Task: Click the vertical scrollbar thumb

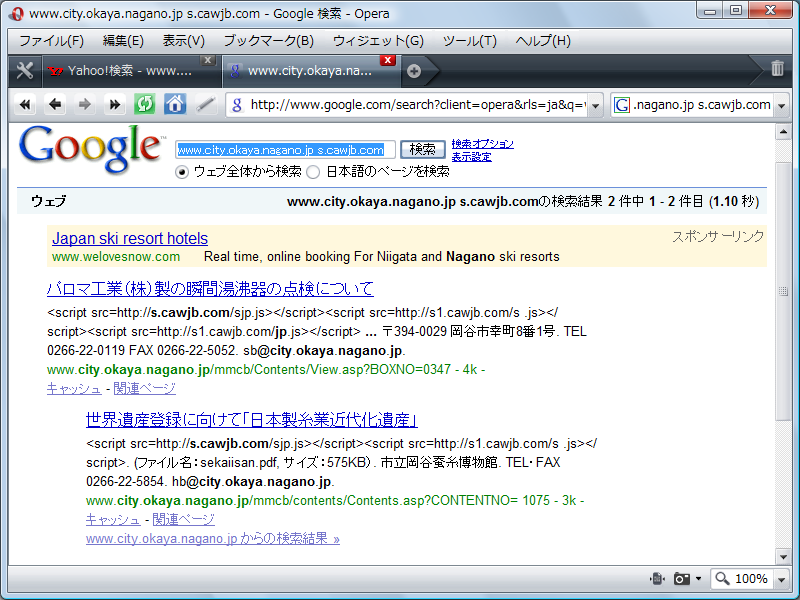Action: click(x=783, y=291)
